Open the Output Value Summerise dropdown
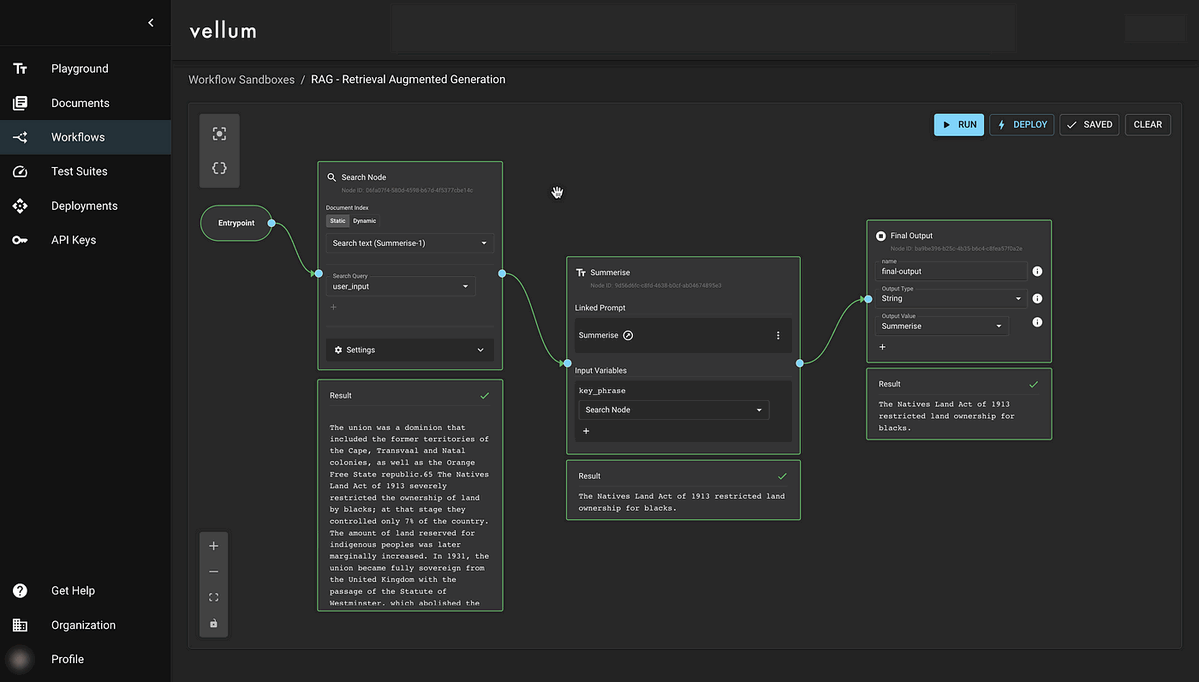1199x682 pixels. click(x=941, y=326)
